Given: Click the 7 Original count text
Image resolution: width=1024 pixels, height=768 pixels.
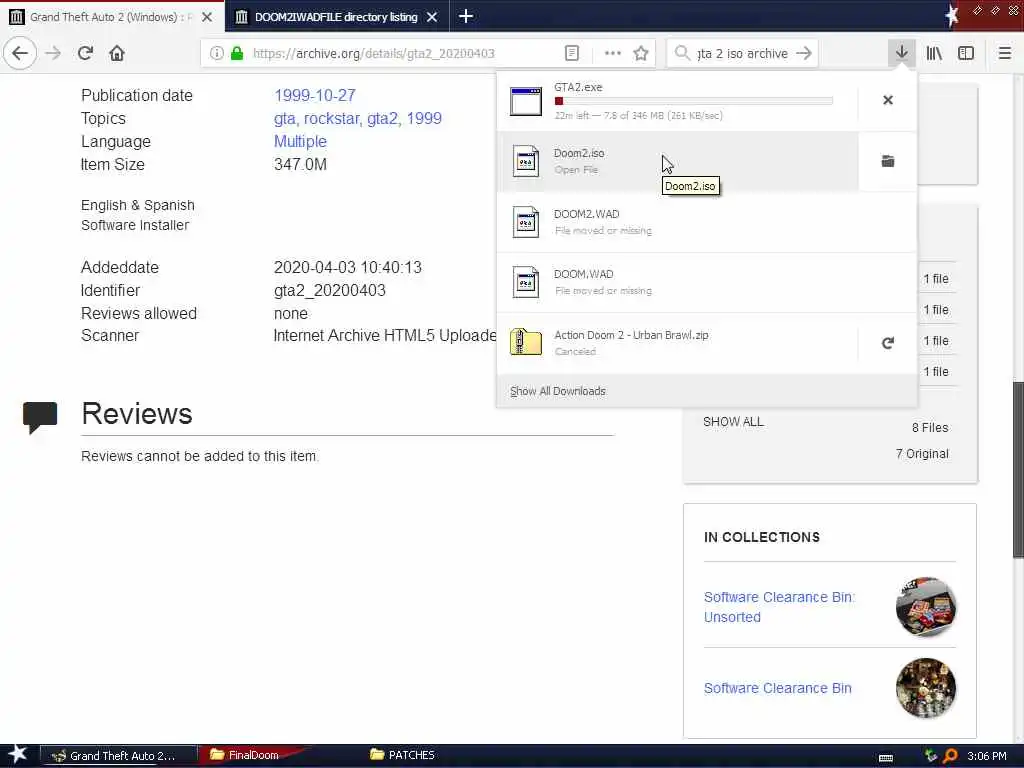Looking at the screenshot, I should 922,453.
